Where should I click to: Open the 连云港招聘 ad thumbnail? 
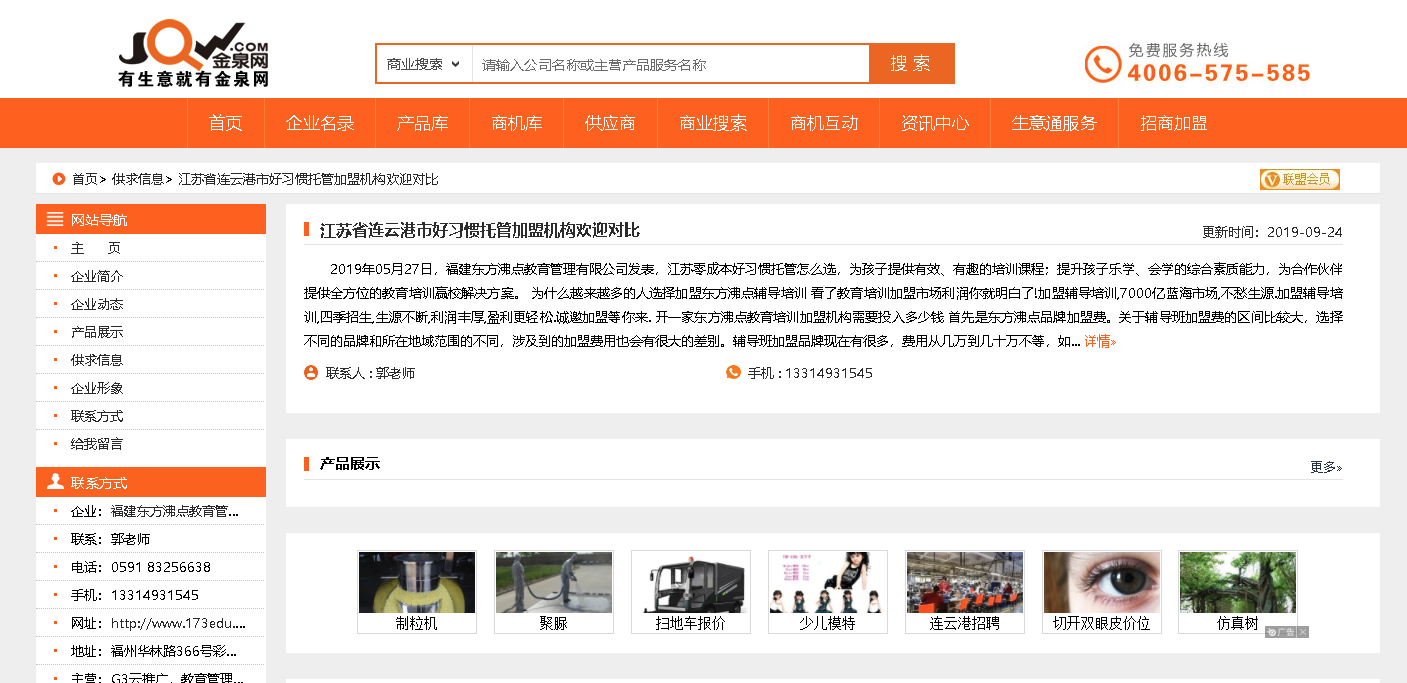pos(965,591)
